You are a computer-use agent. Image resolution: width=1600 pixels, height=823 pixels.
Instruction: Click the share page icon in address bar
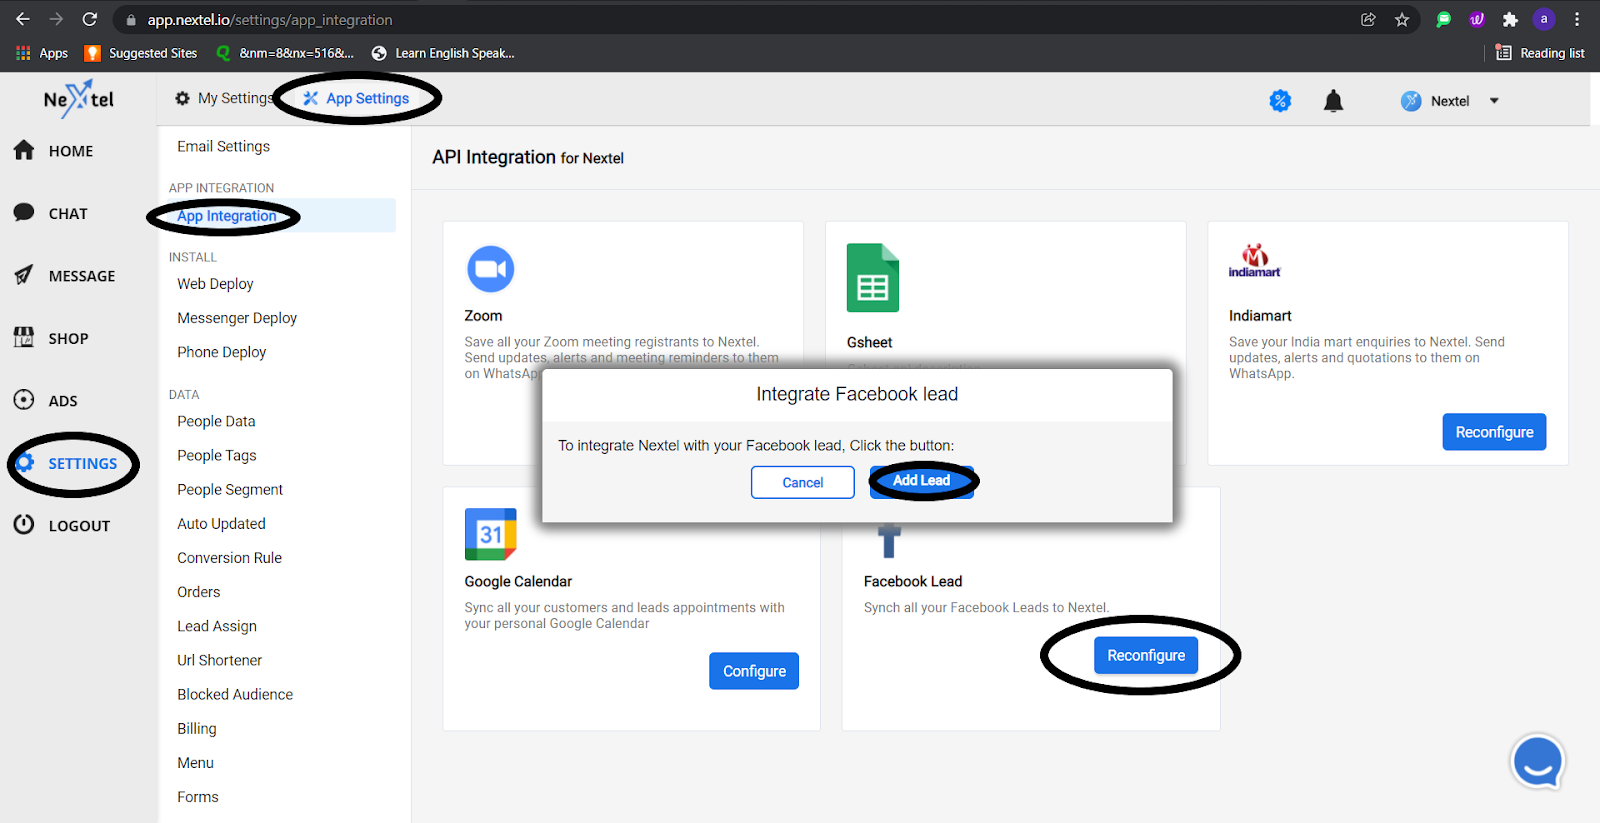(x=1368, y=19)
